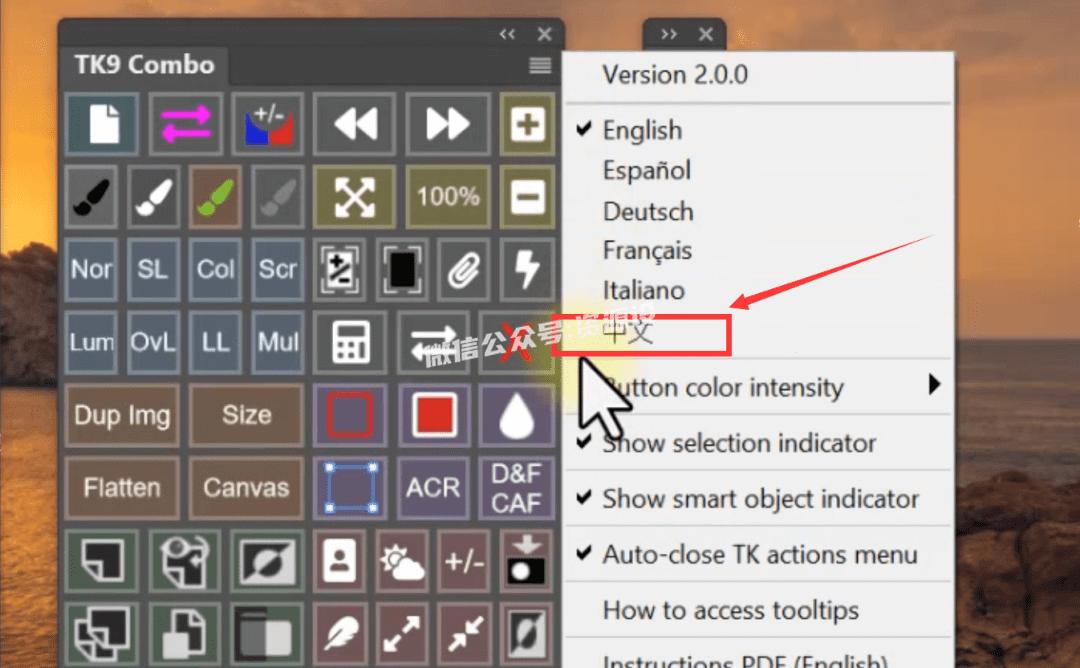Select the green paintbrush icon
Image resolution: width=1080 pixels, height=668 pixels.
click(216, 197)
